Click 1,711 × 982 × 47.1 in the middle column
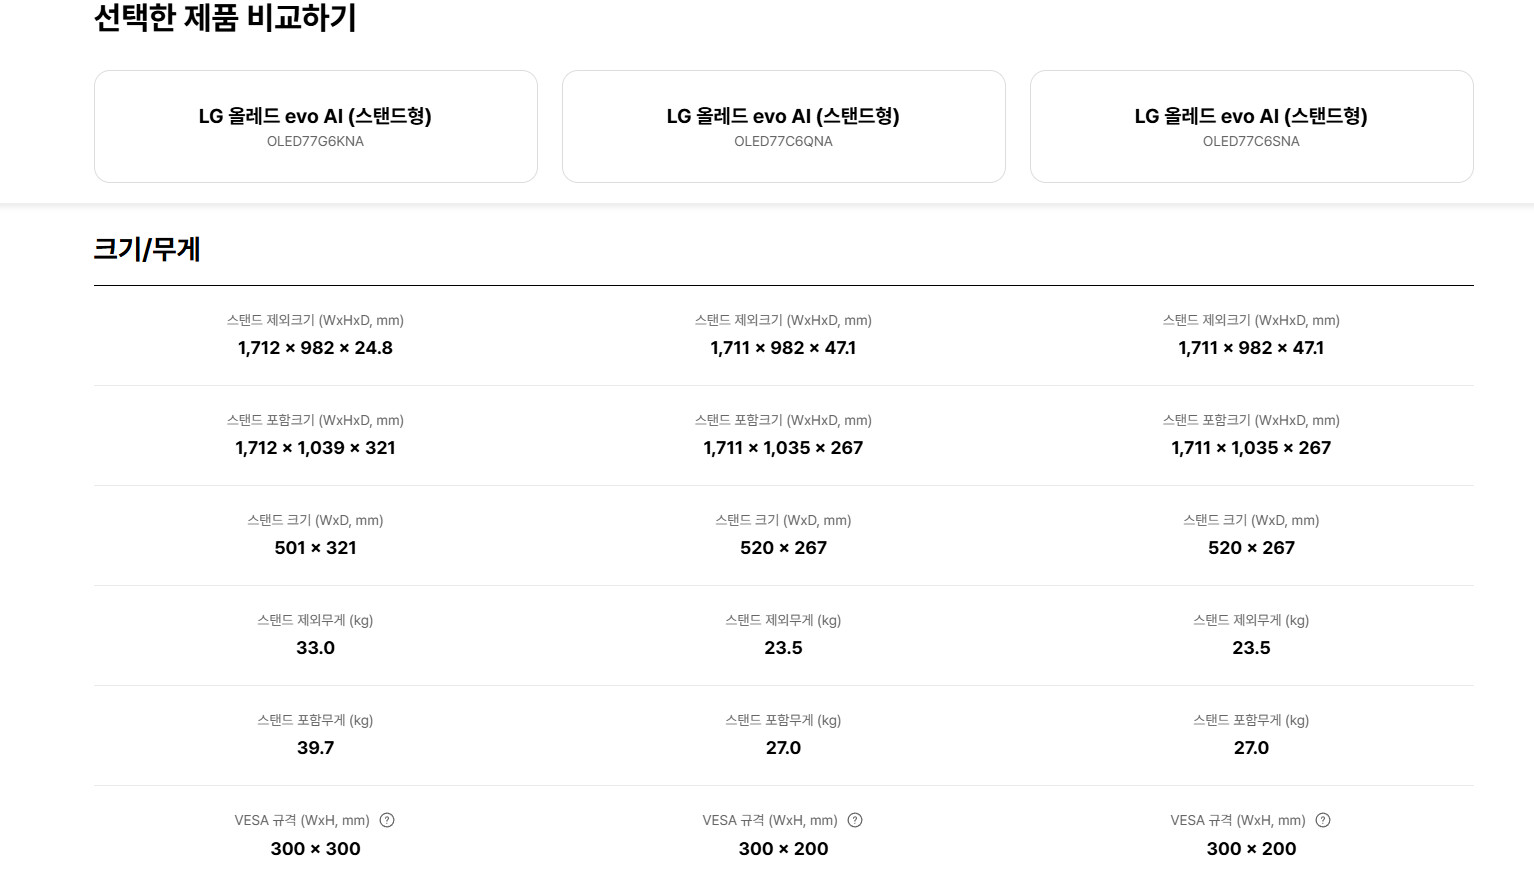The height and width of the screenshot is (883, 1534). [783, 348]
